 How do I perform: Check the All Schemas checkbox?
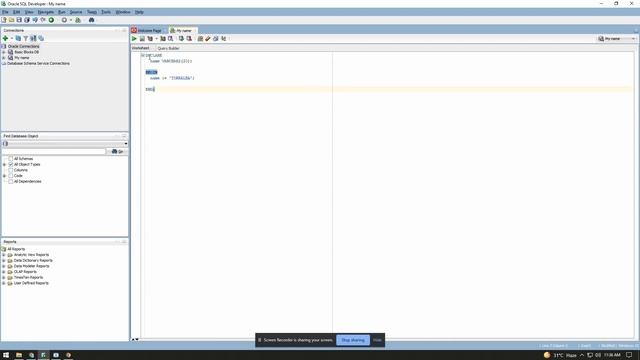(x=11, y=159)
